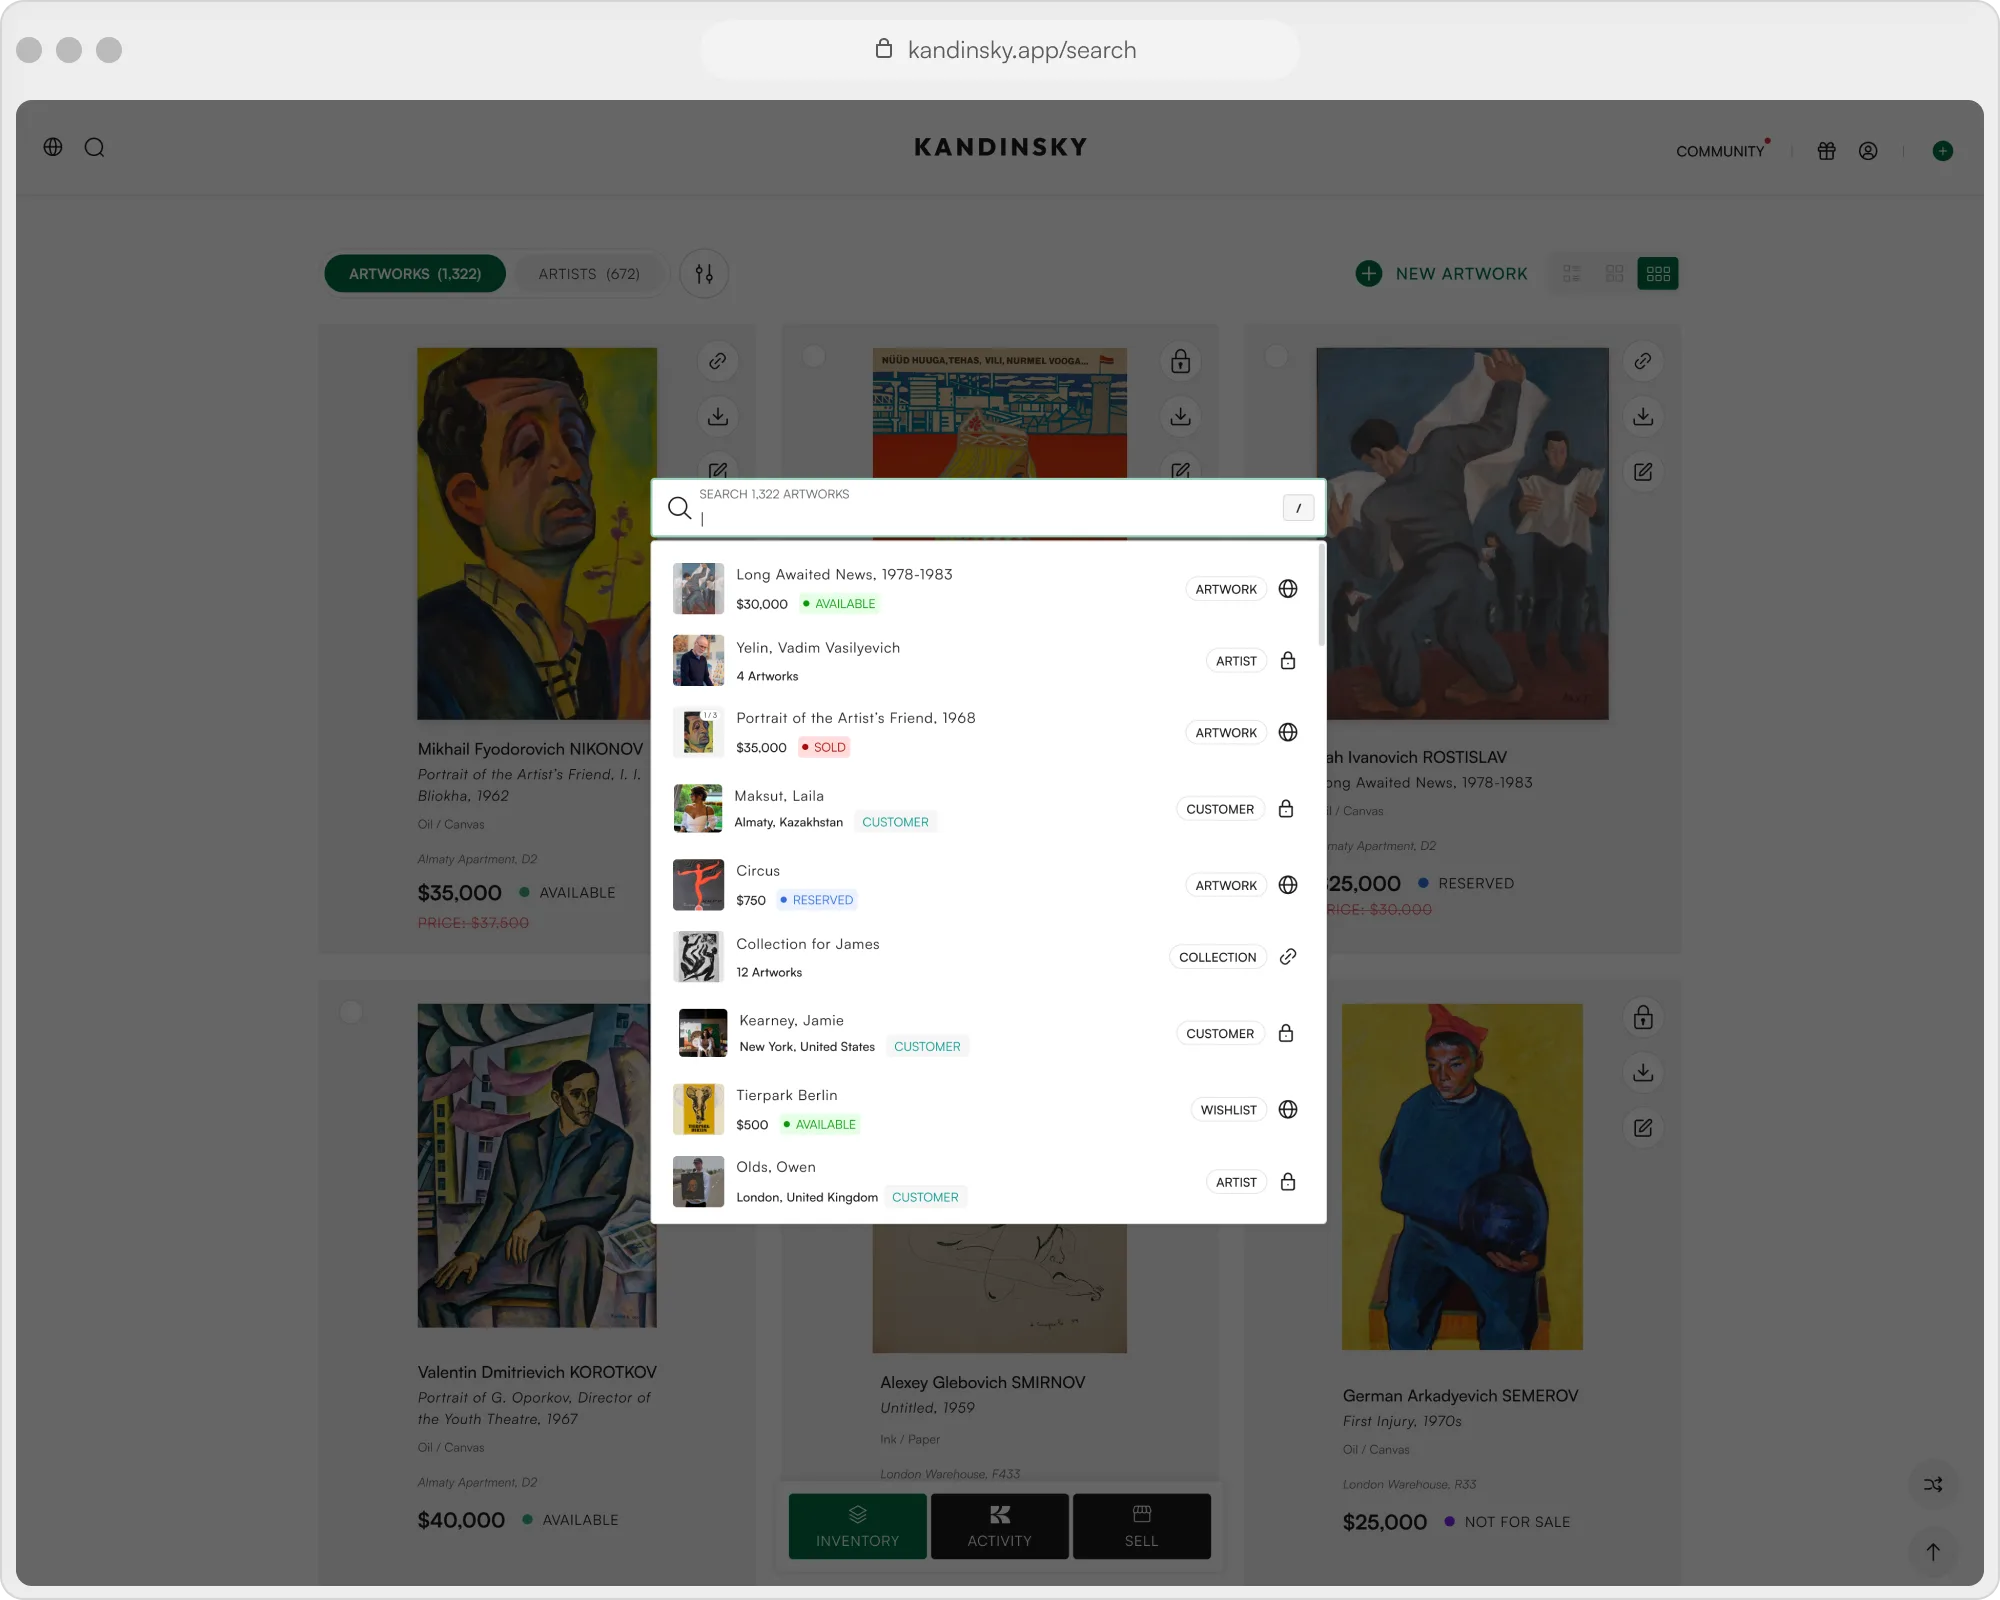This screenshot has width=2000, height=1600.
Task: Click the shuffle icon at bottom right
Action: [x=1933, y=1485]
